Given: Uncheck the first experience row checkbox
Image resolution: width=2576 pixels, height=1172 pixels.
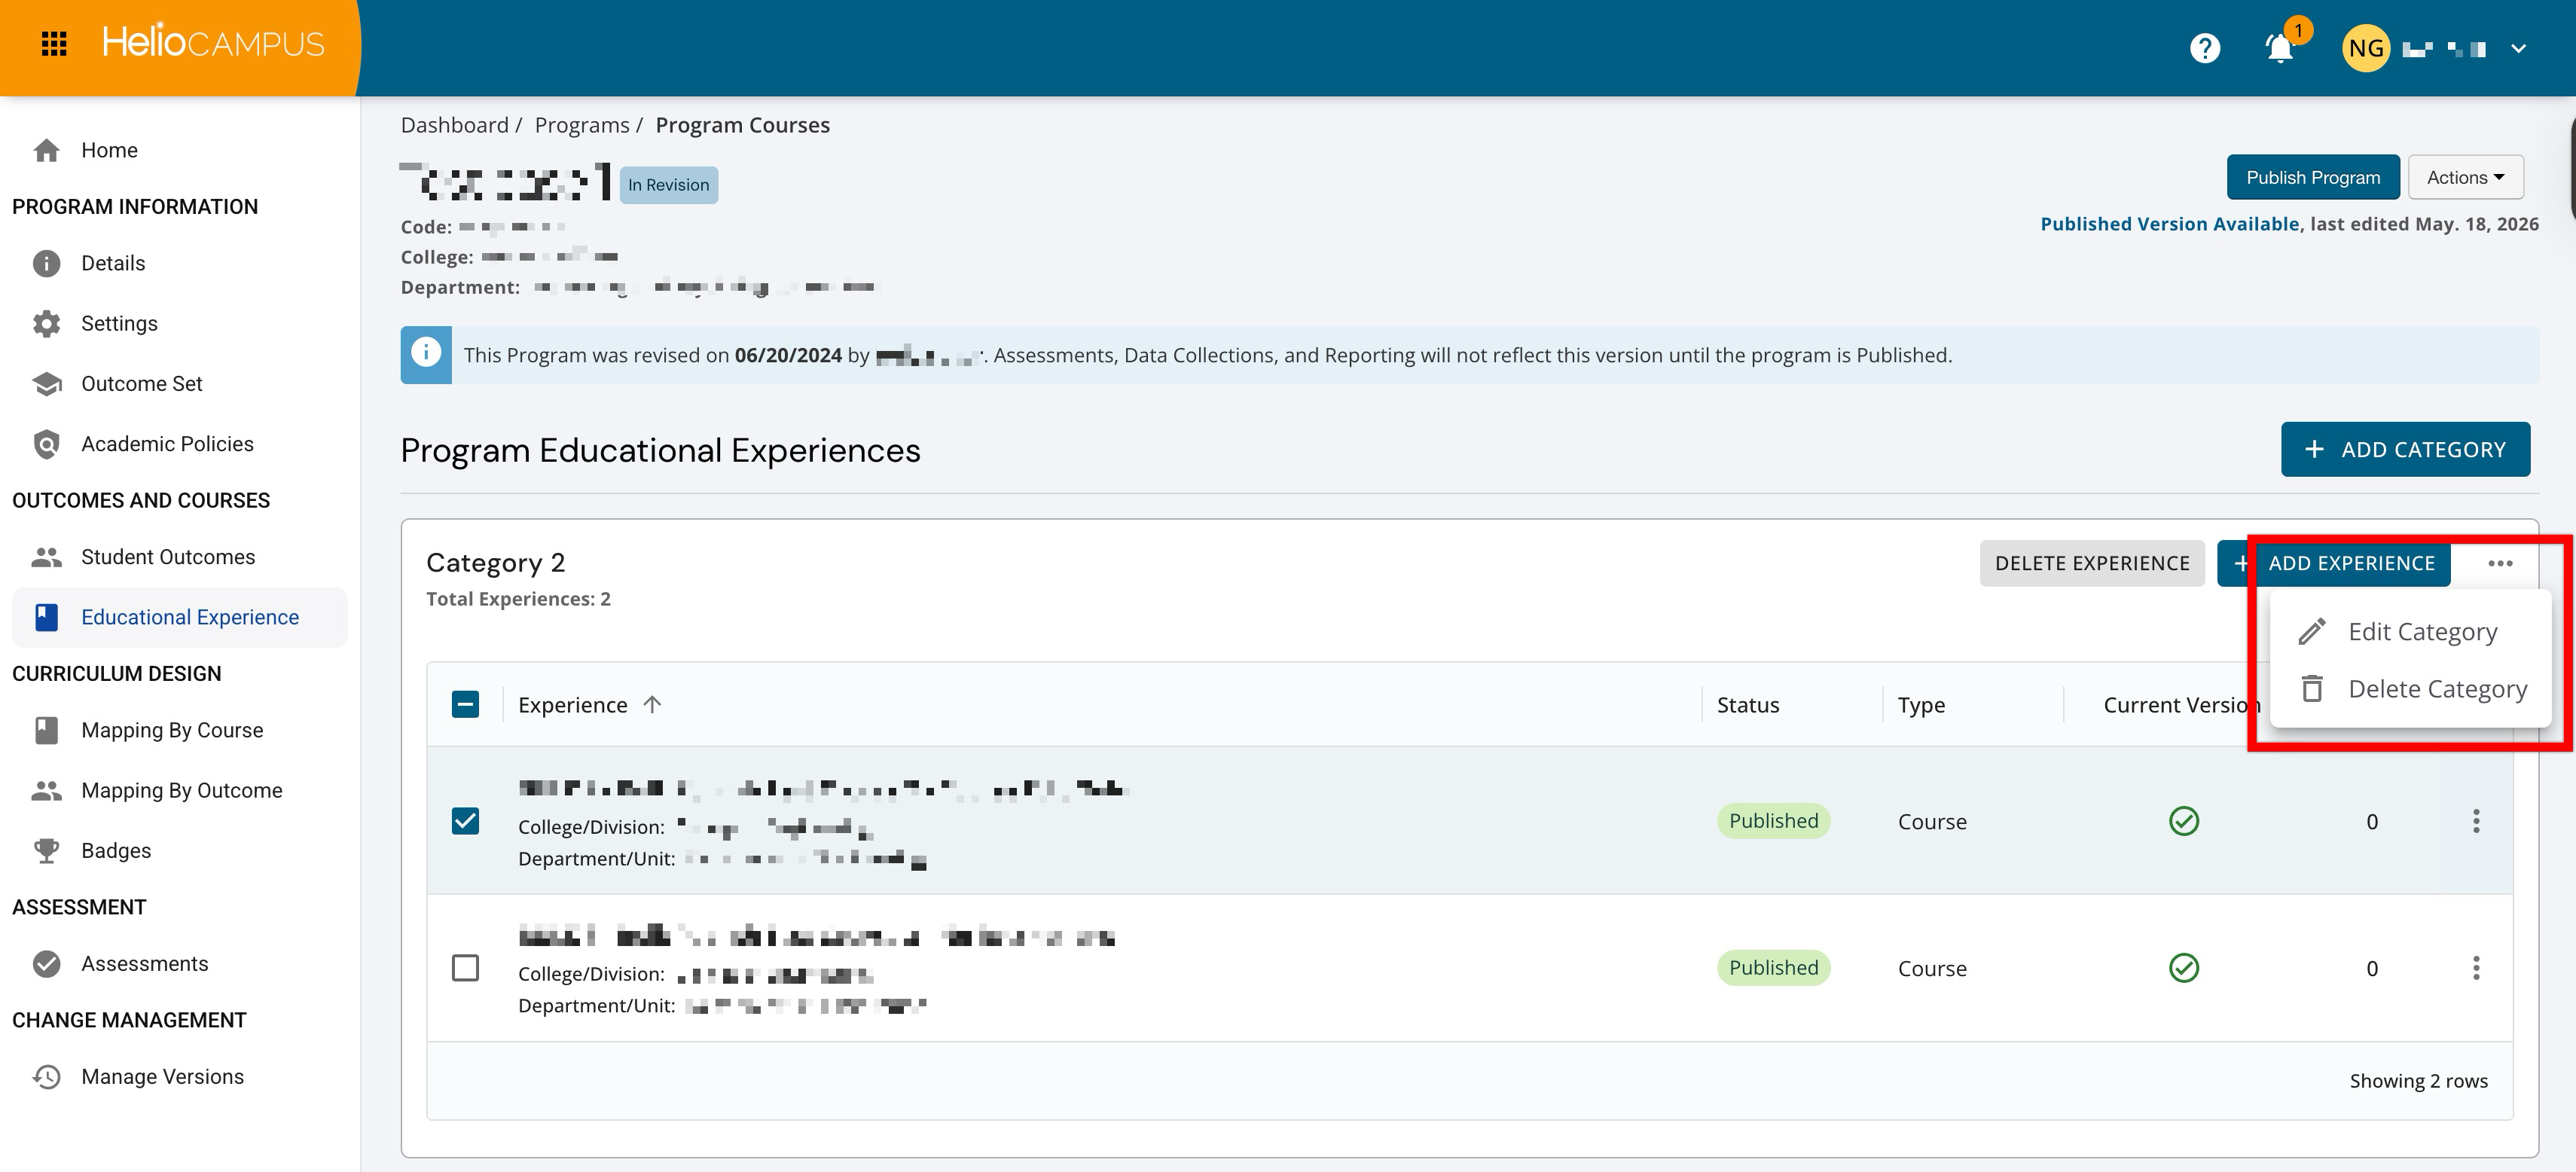Looking at the screenshot, I should pos(465,821).
